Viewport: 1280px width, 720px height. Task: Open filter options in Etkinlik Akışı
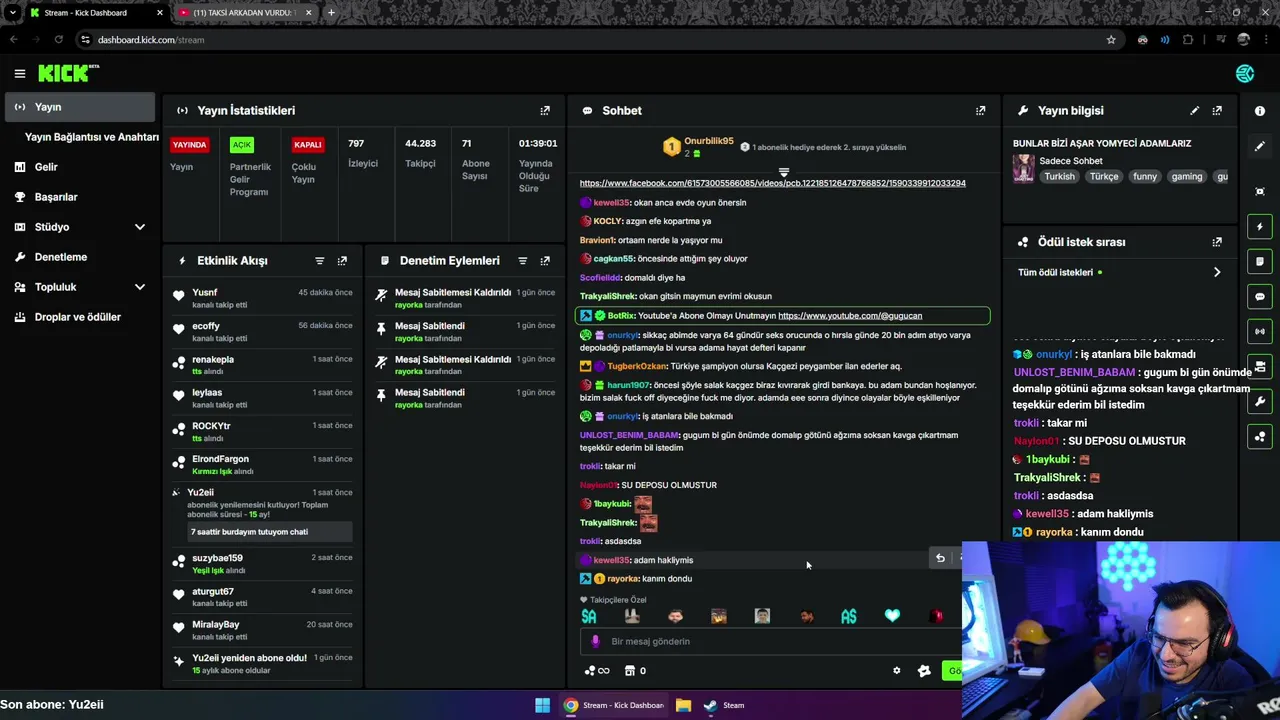point(320,261)
